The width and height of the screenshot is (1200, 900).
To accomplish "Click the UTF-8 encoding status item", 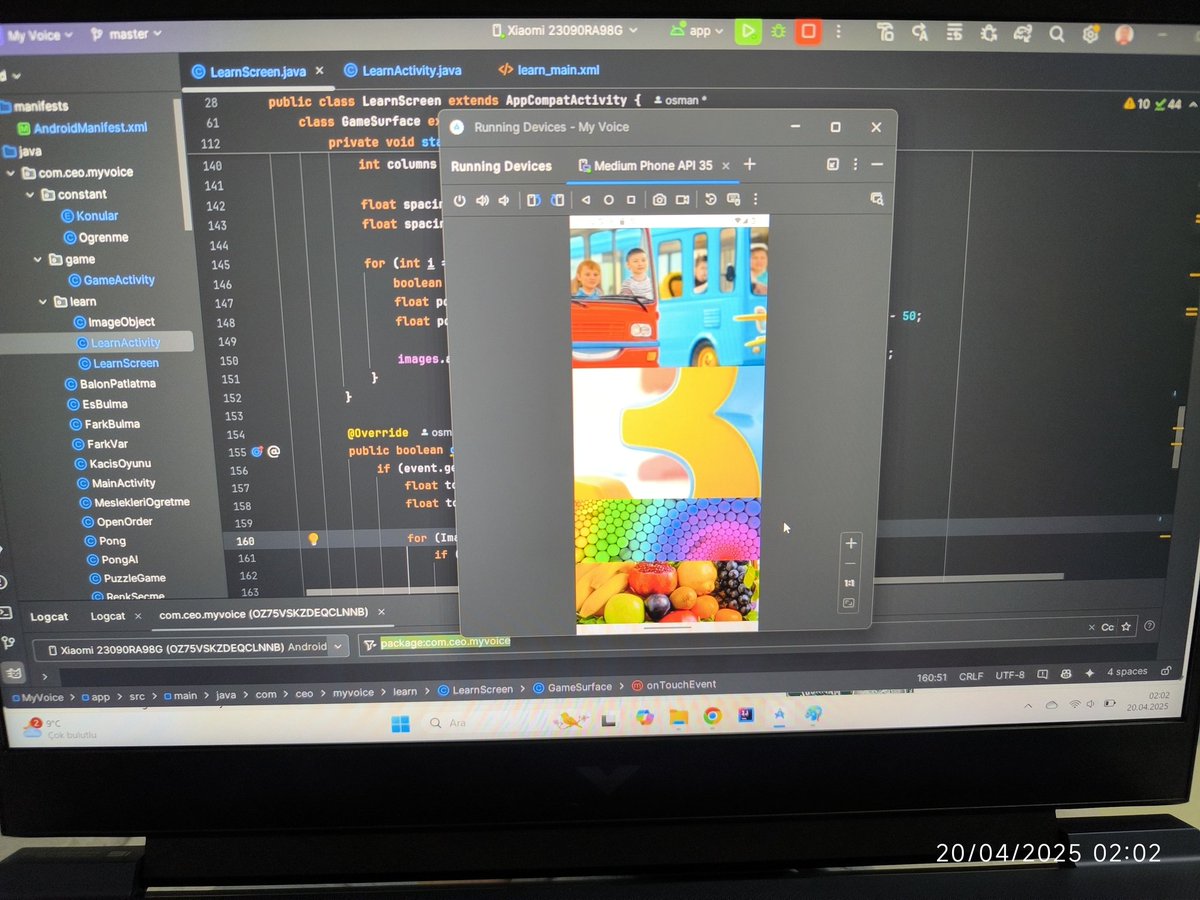I will [x=1009, y=676].
